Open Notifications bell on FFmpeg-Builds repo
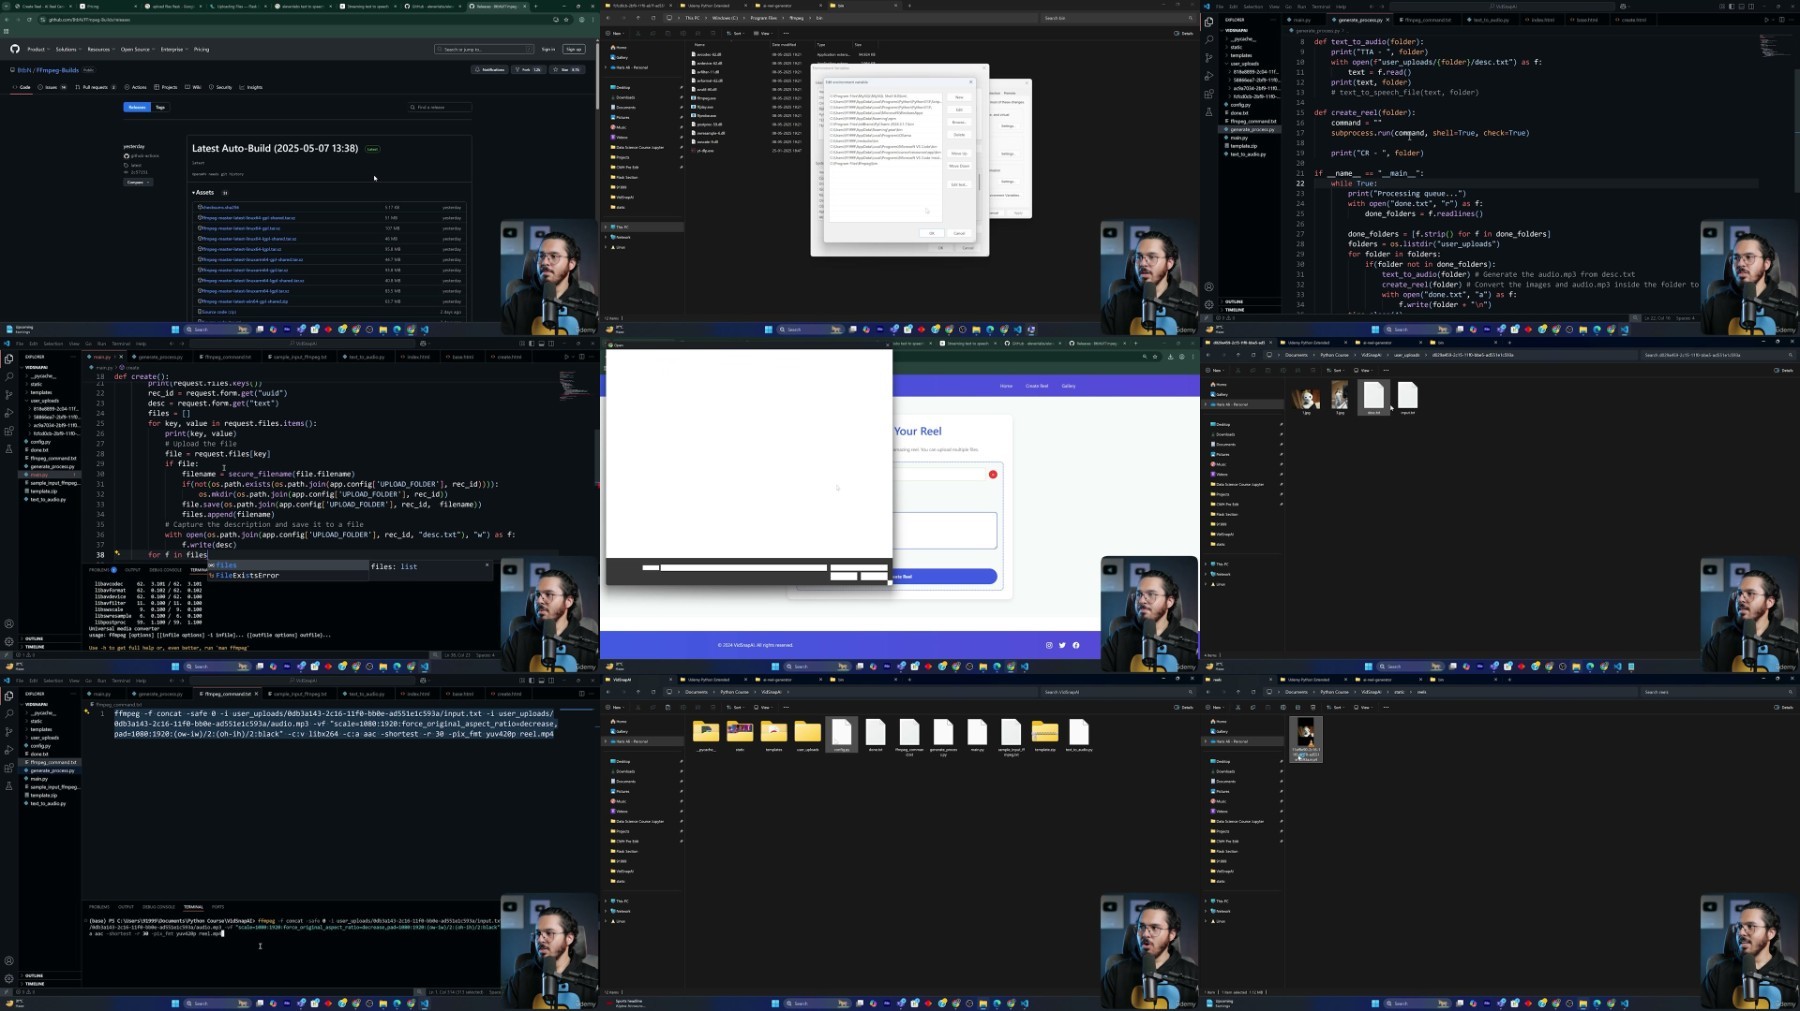 tap(489, 69)
